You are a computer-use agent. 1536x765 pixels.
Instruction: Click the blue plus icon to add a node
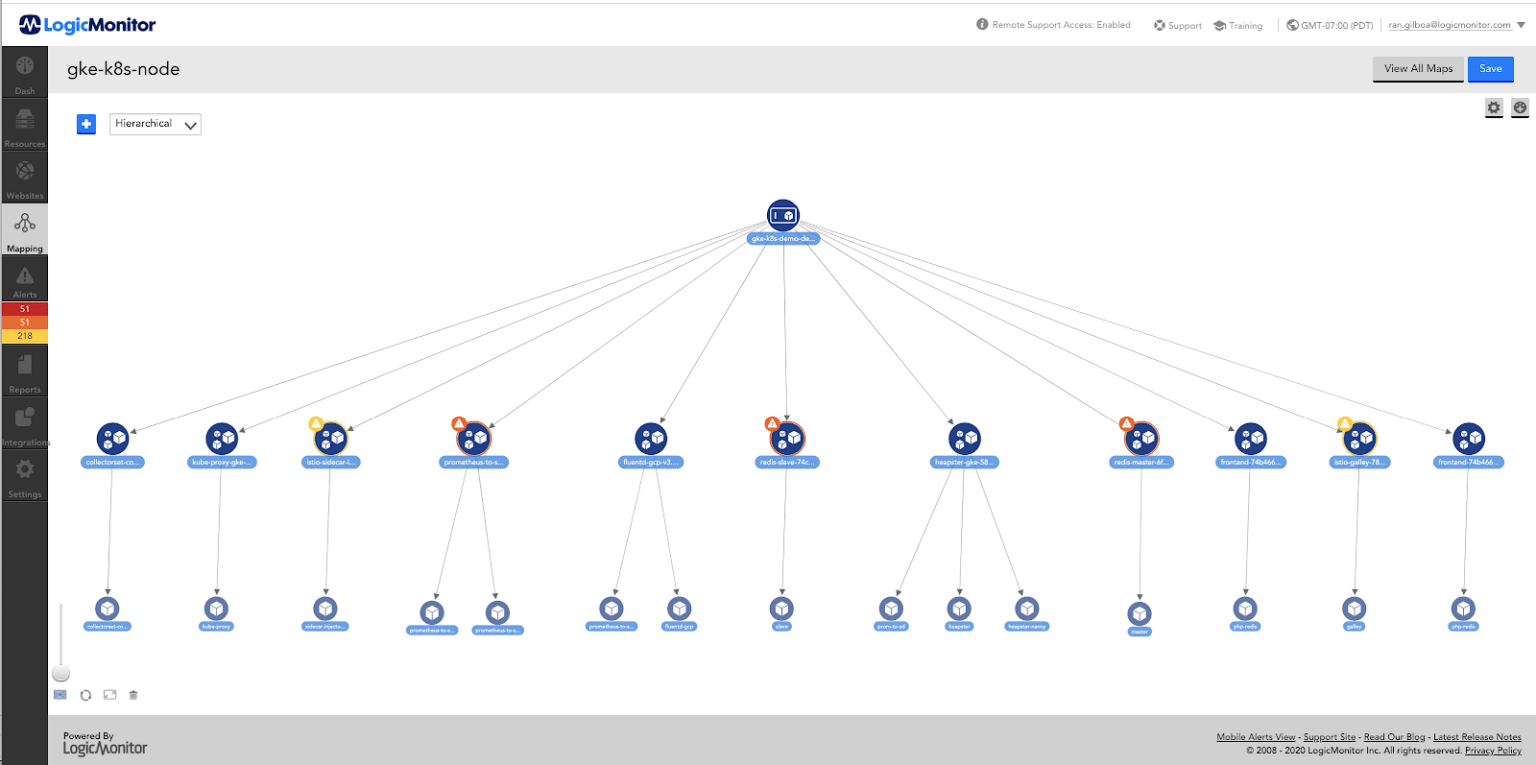86,123
